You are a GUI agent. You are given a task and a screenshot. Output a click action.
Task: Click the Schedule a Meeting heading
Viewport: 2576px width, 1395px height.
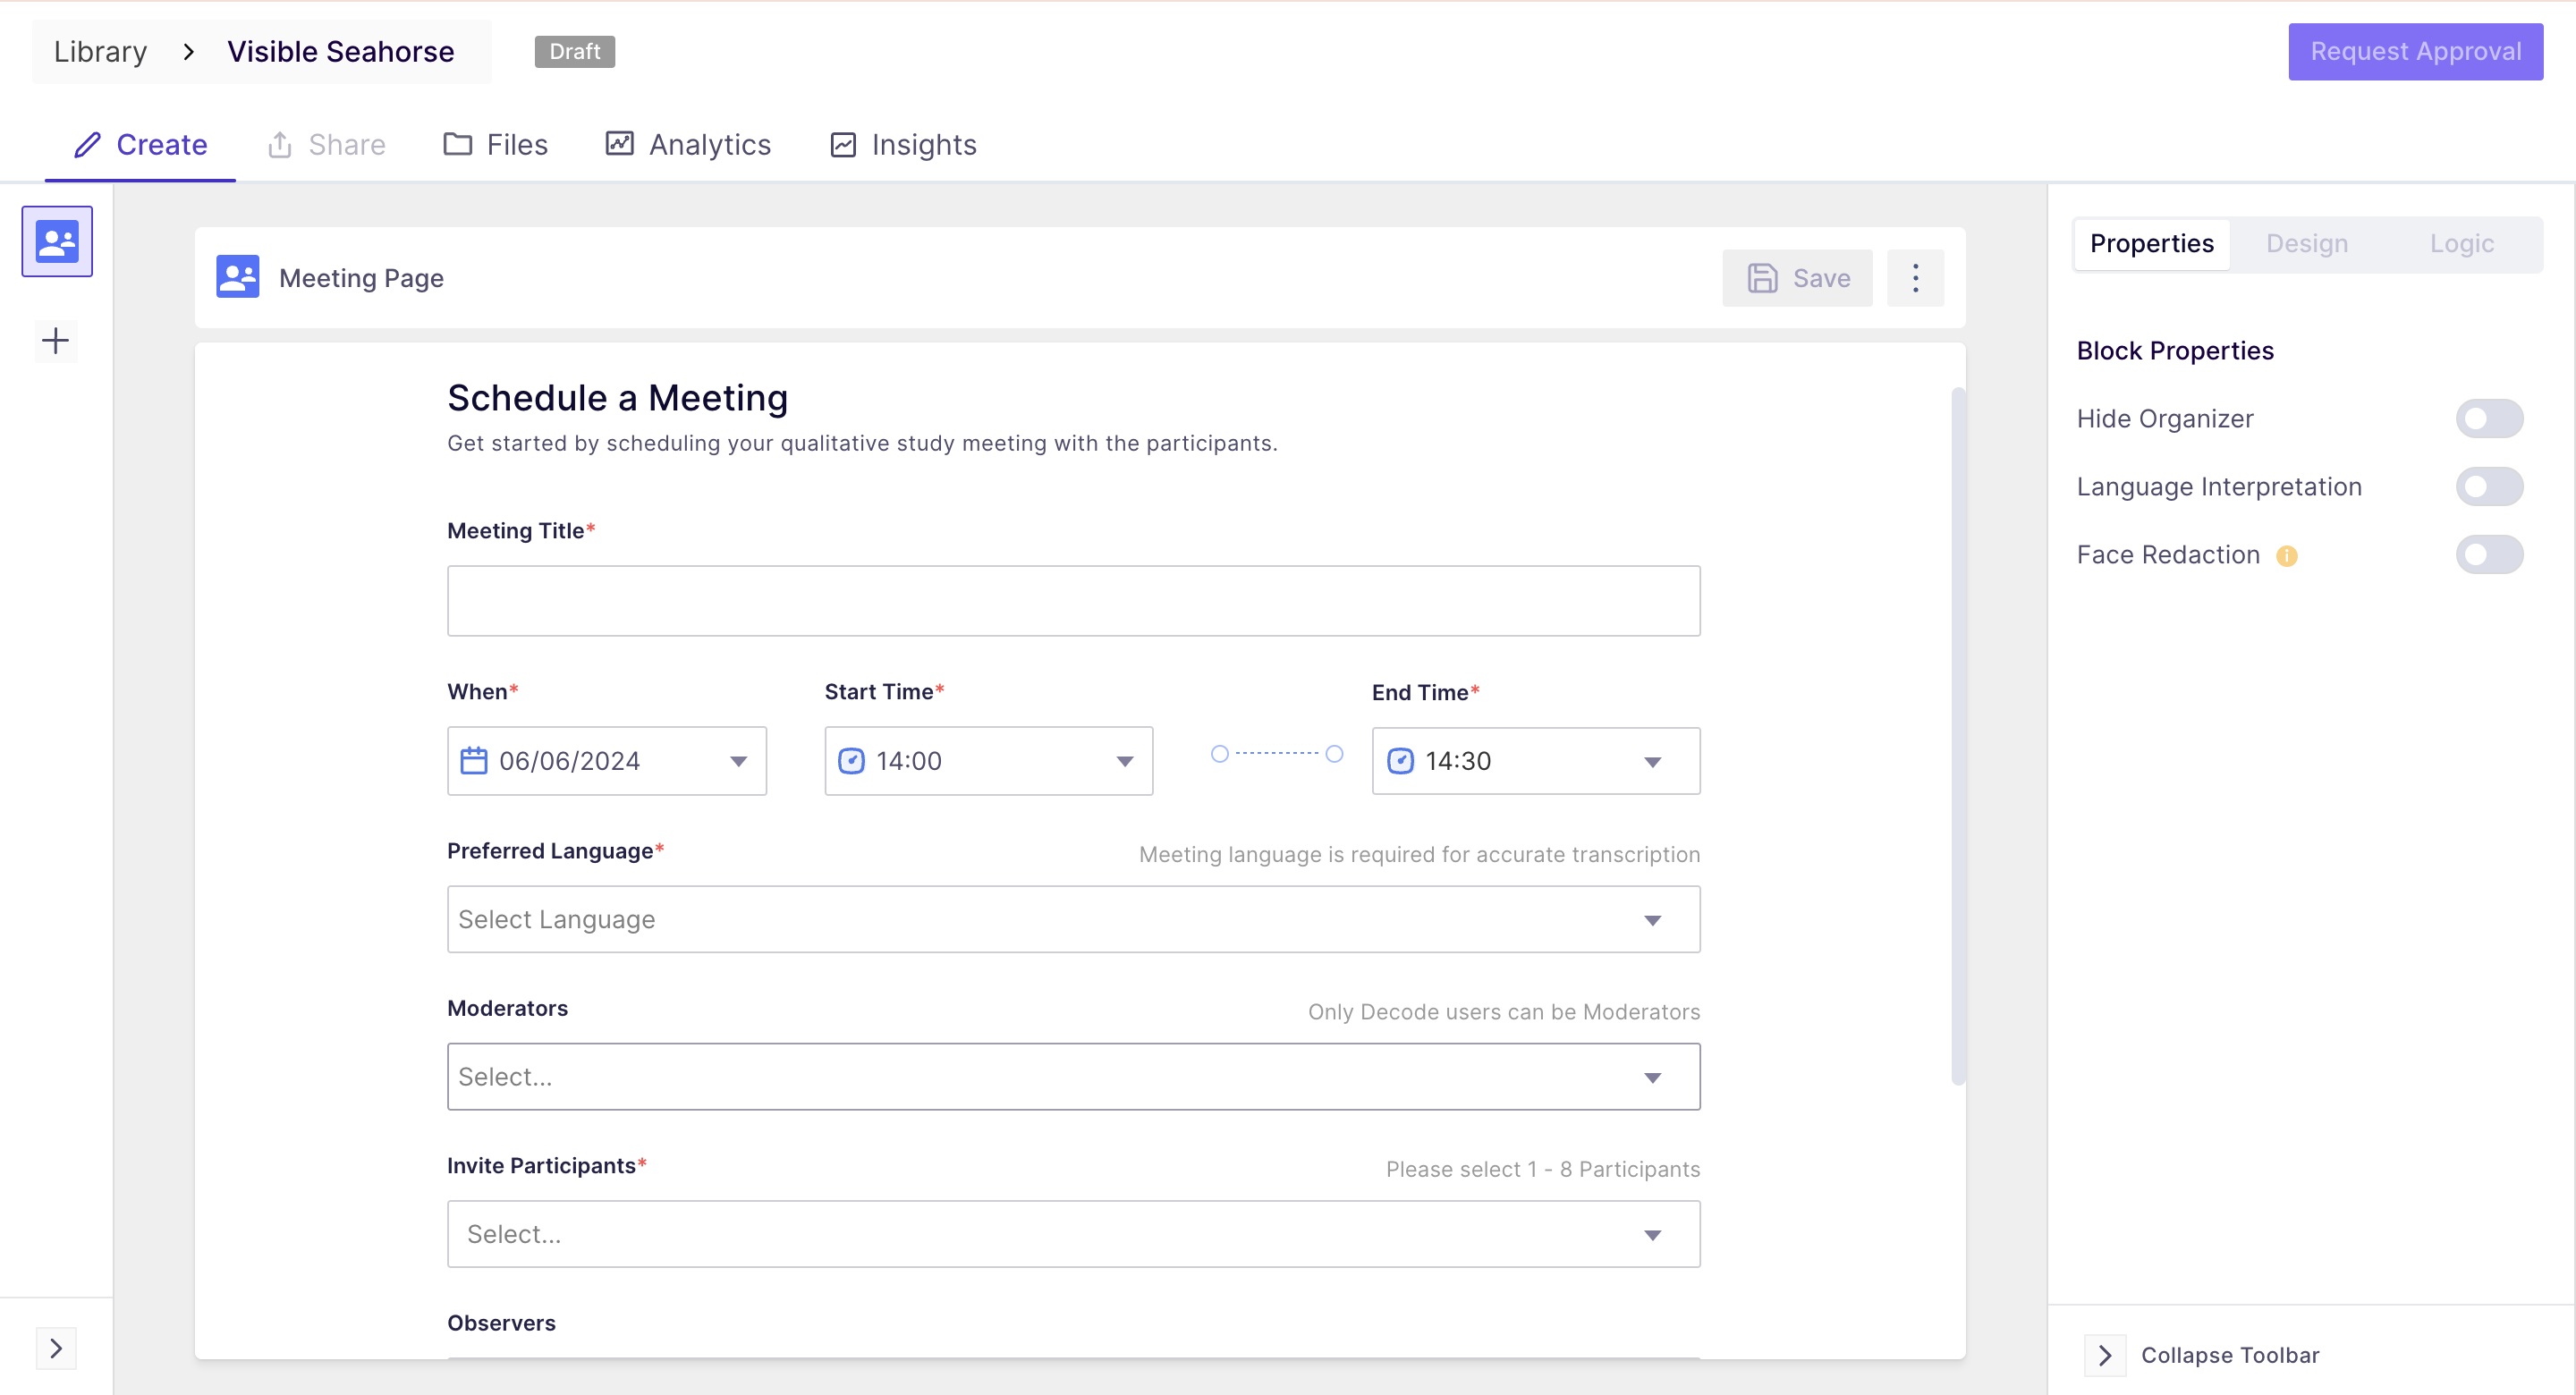pyautogui.click(x=617, y=398)
